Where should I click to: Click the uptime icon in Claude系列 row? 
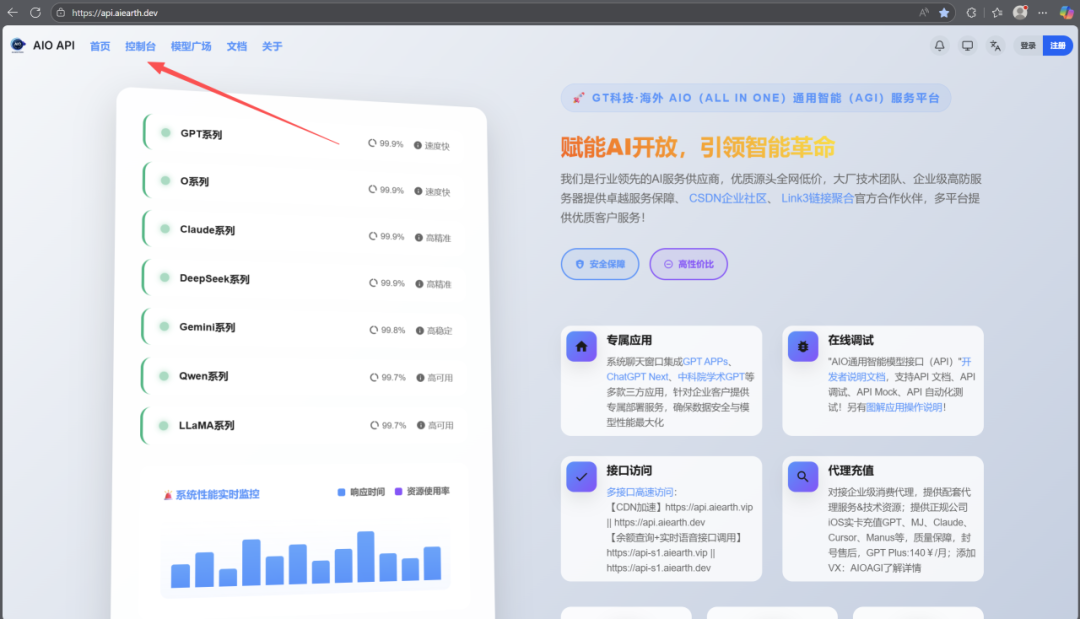[373, 236]
